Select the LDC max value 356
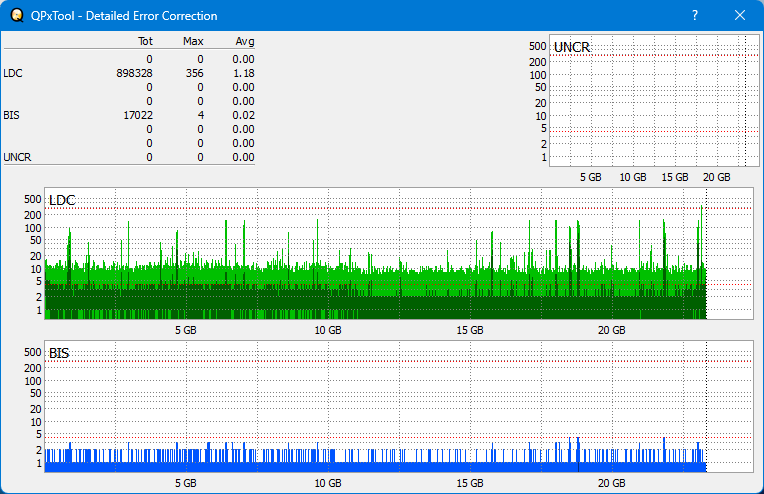The height and width of the screenshot is (494, 764). (194, 73)
